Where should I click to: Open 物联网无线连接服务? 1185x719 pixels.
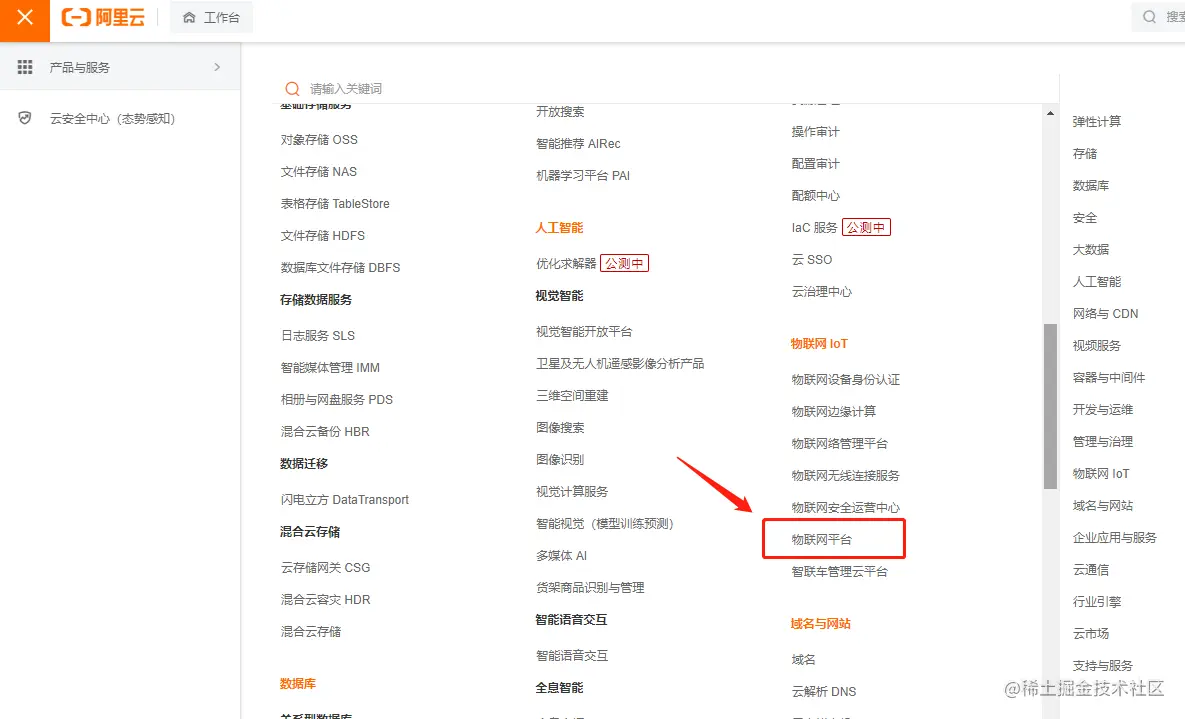[x=846, y=476]
